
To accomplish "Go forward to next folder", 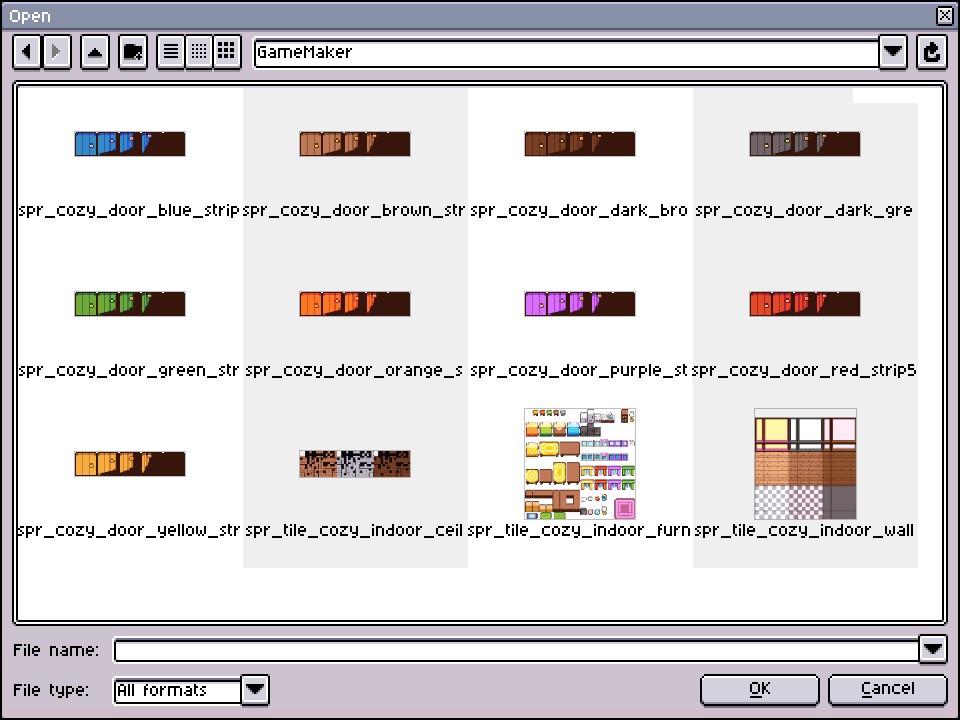I will 56,52.
